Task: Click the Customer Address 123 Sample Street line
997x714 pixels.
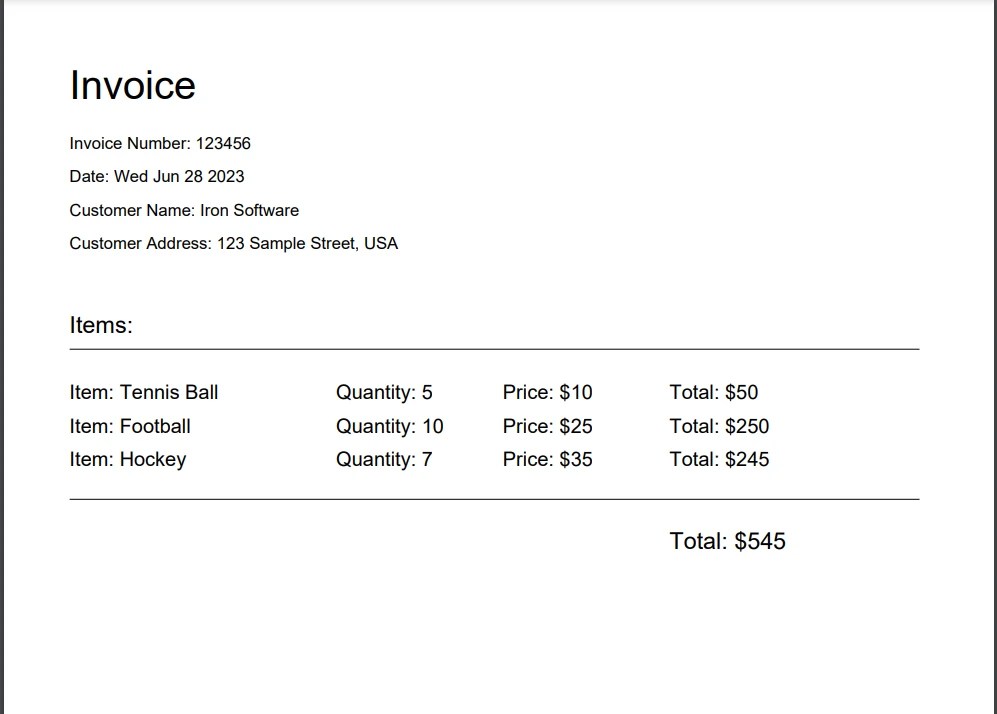Action: click(233, 243)
